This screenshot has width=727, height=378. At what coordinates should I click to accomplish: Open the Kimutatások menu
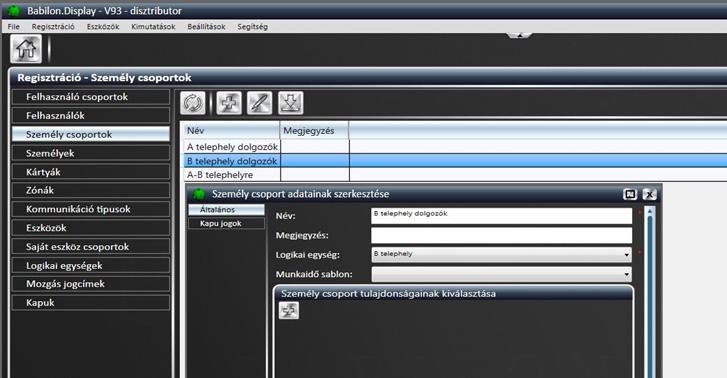[x=153, y=27]
